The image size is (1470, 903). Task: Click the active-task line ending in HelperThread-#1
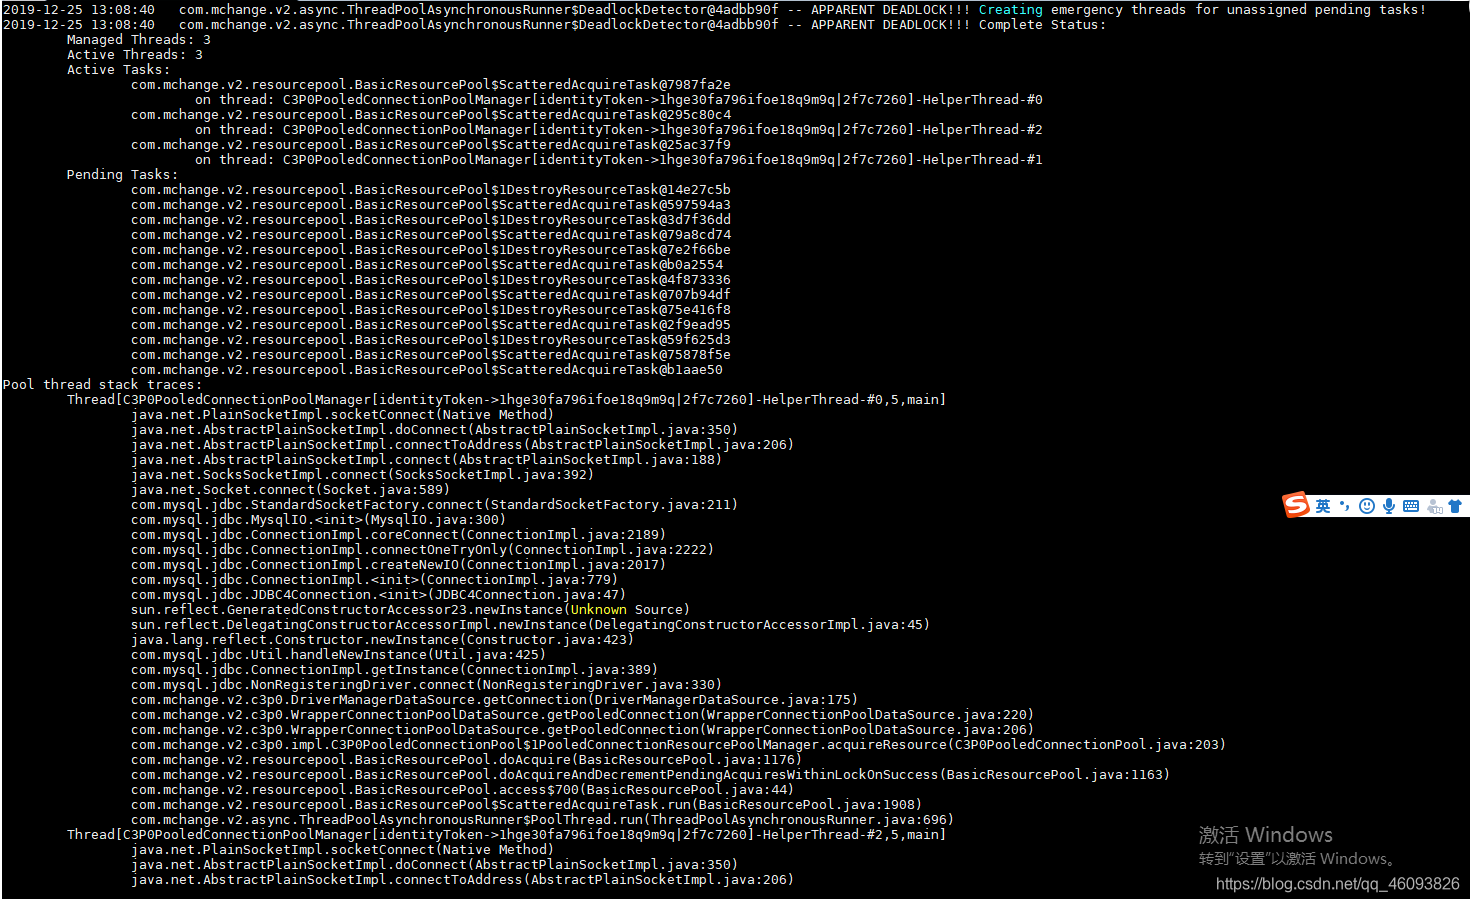coord(619,160)
